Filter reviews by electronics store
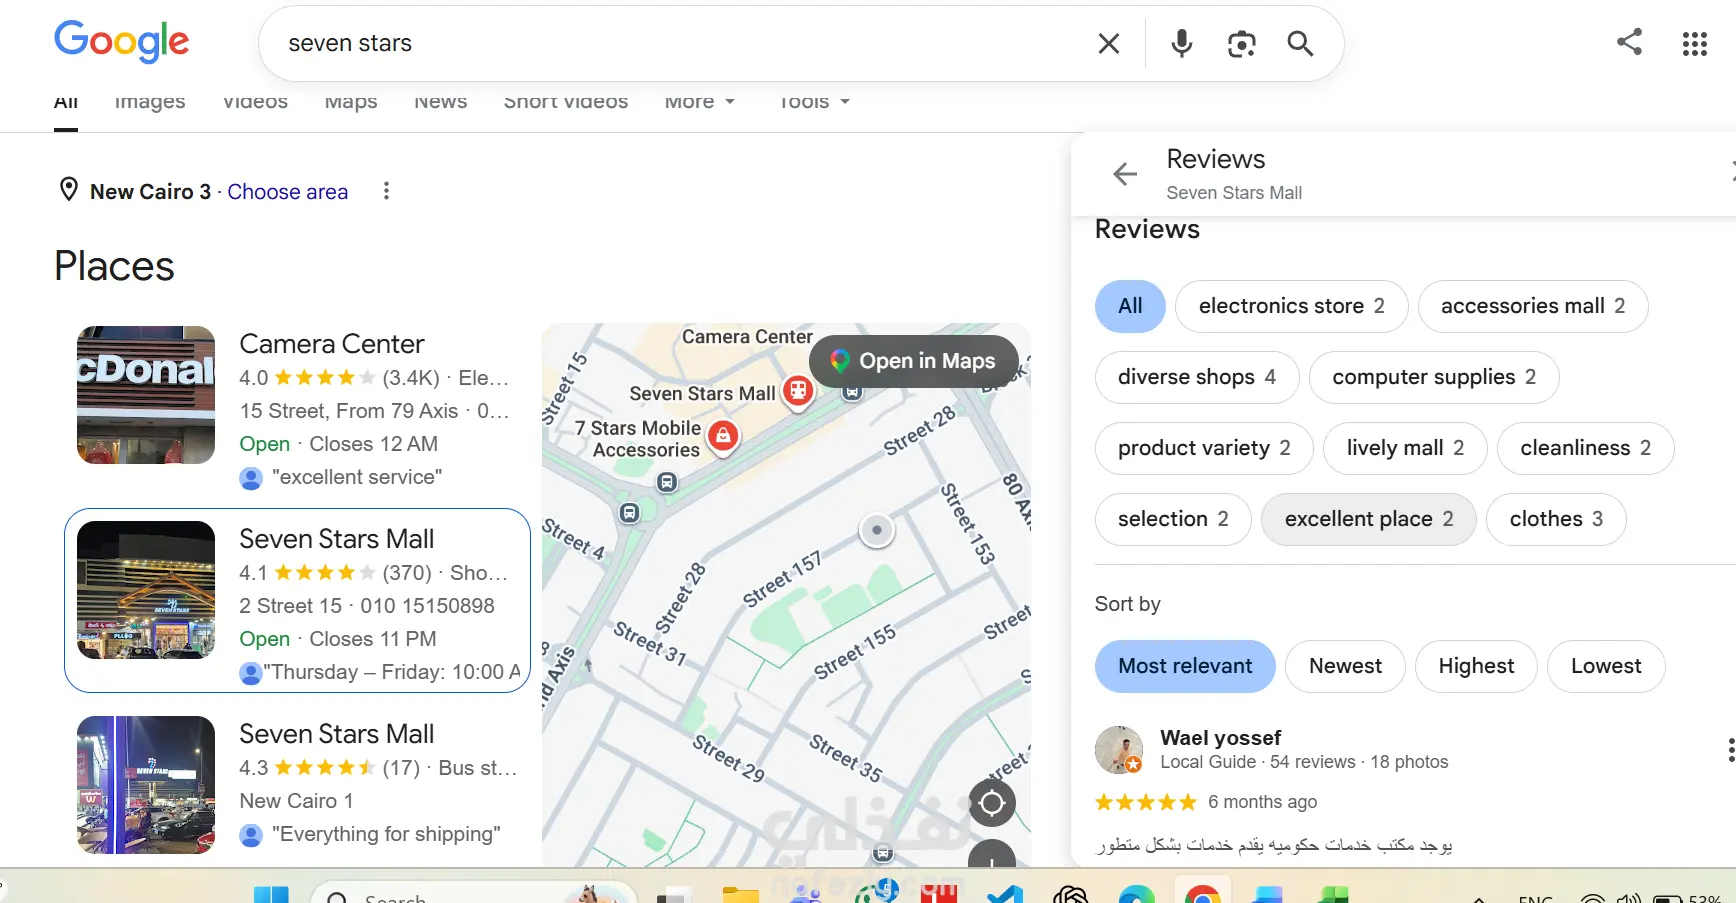The width and height of the screenshot is (1736, 903). pyautogui.click(x=1291, y=306)
